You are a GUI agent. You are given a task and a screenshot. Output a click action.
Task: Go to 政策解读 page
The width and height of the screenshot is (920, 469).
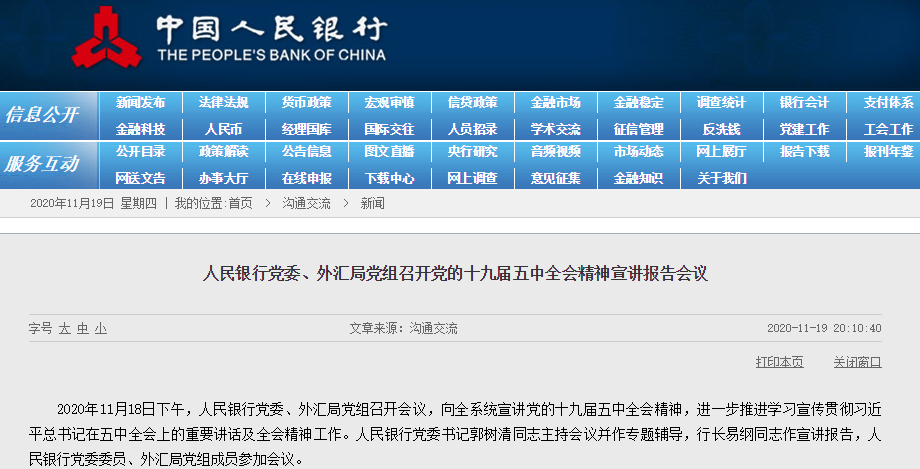(x=224, y=151)
